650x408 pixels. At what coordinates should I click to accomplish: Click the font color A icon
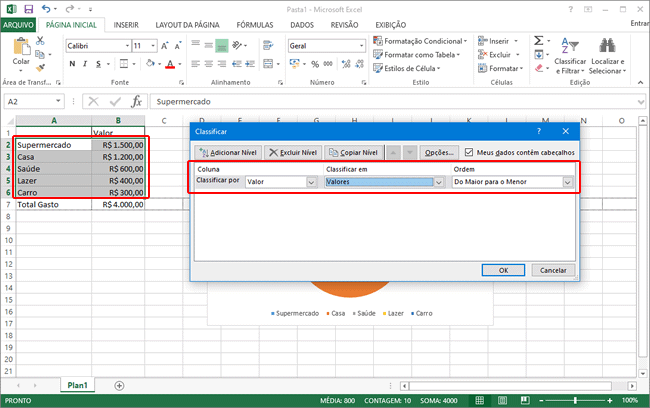(x=171, y=64)
